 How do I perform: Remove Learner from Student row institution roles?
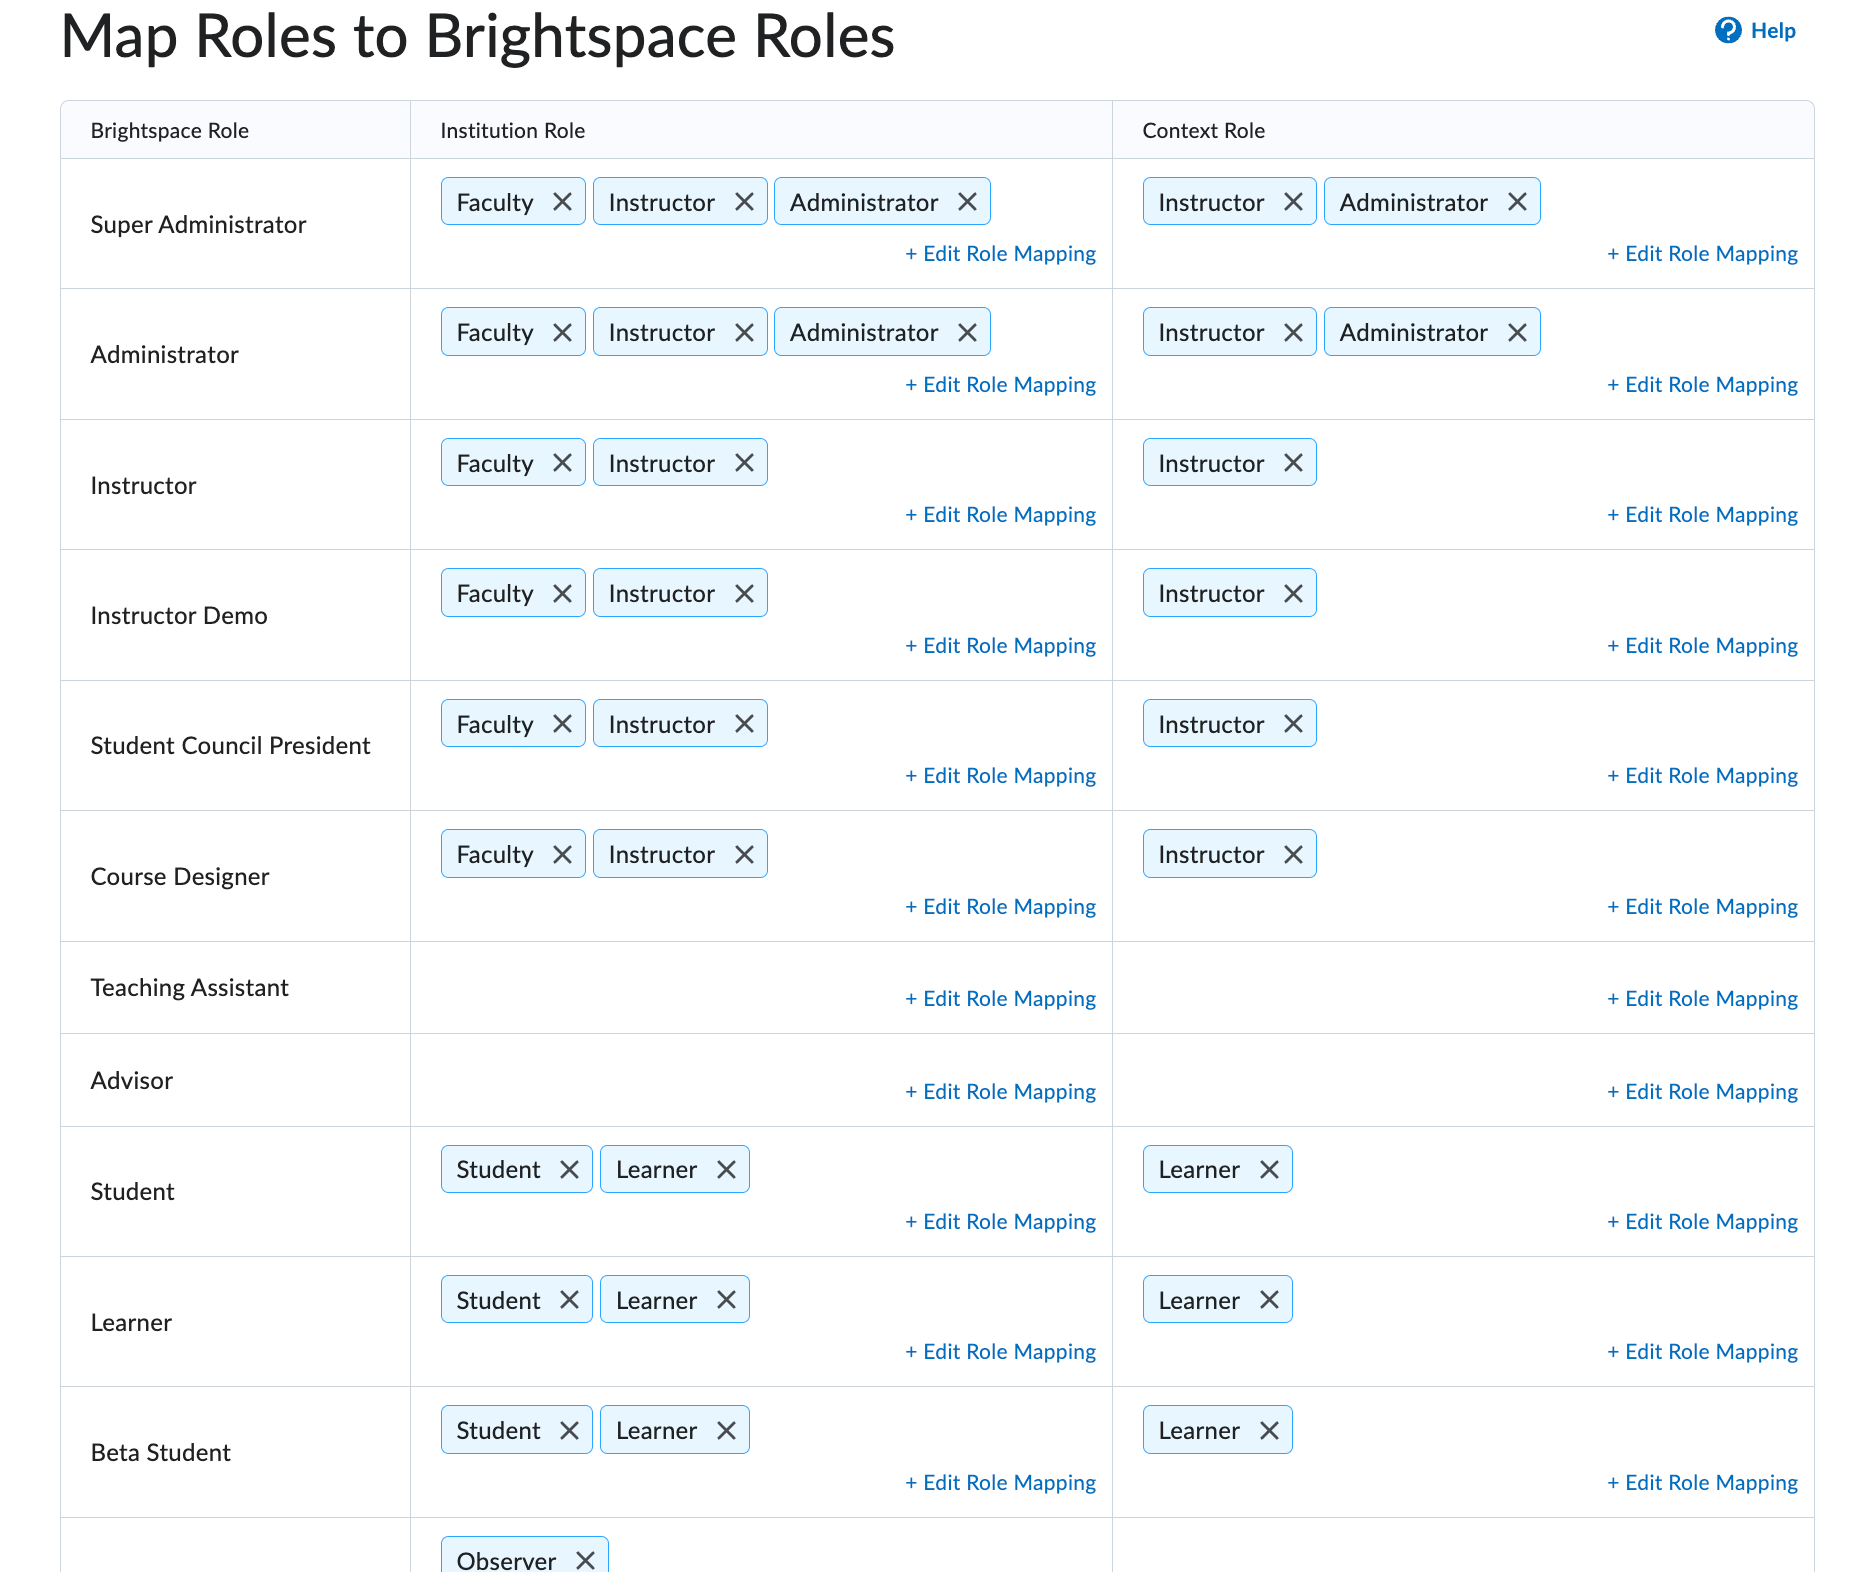click(x=726, y=1169)
